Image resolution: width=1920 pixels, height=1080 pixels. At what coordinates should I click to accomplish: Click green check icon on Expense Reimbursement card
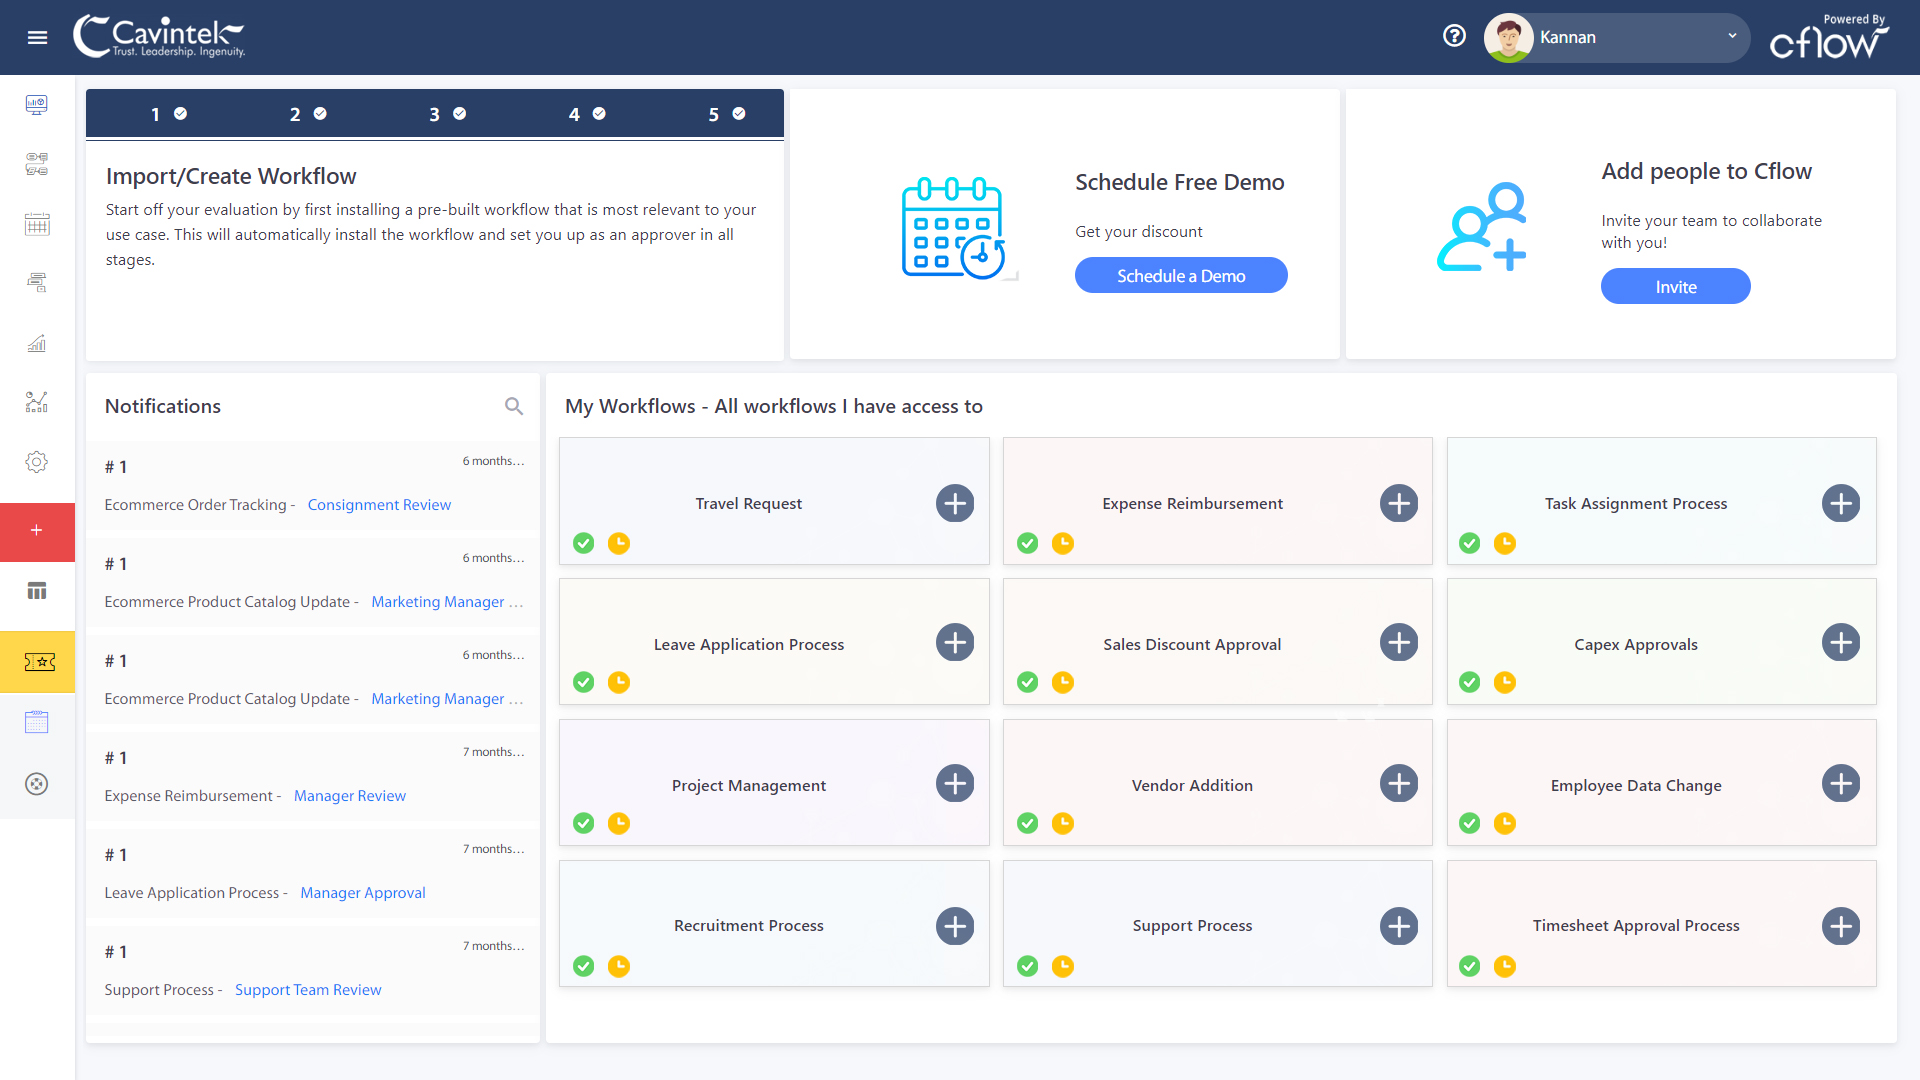(x=1027, y=543)
